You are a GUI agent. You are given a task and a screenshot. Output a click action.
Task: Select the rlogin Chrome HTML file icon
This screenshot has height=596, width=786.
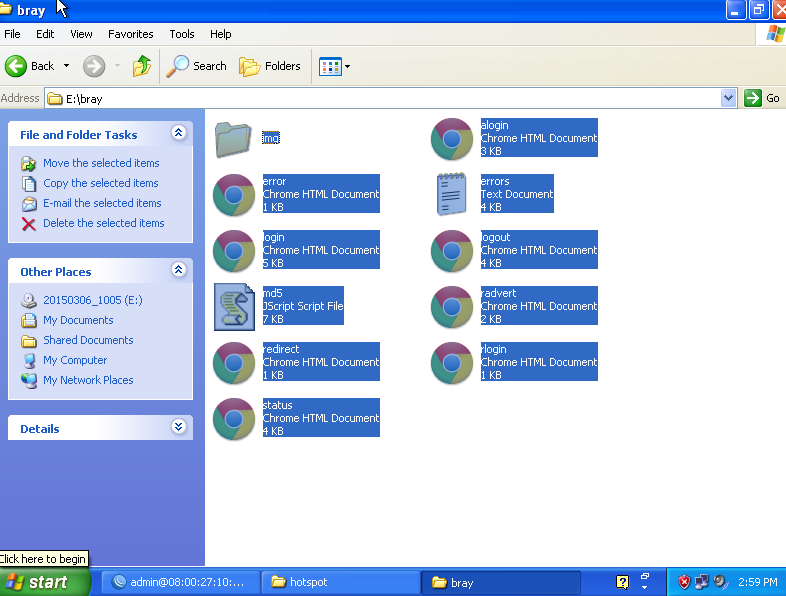452,363
